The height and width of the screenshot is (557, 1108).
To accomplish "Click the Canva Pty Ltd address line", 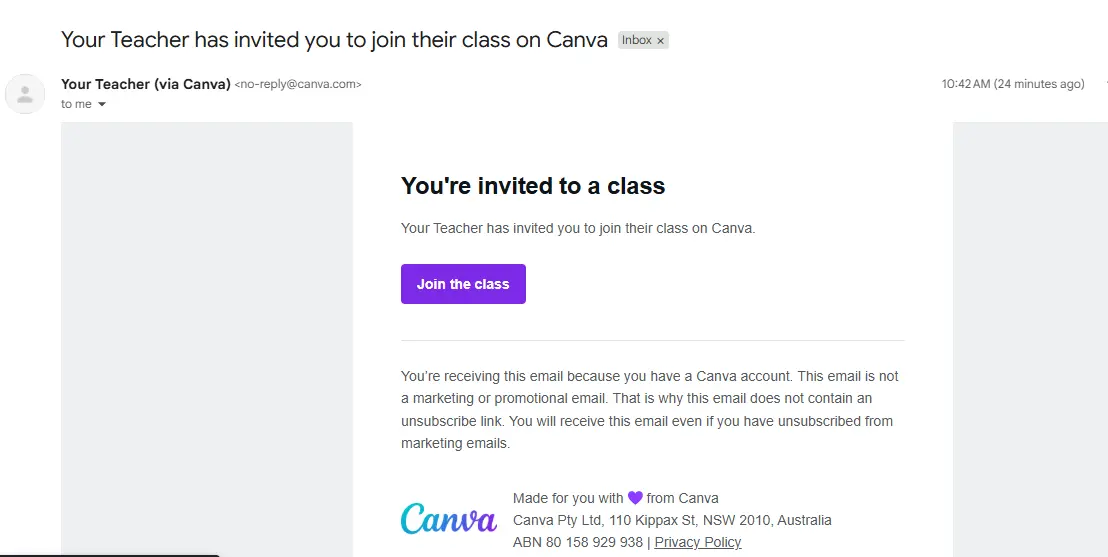I will point(672,520).
